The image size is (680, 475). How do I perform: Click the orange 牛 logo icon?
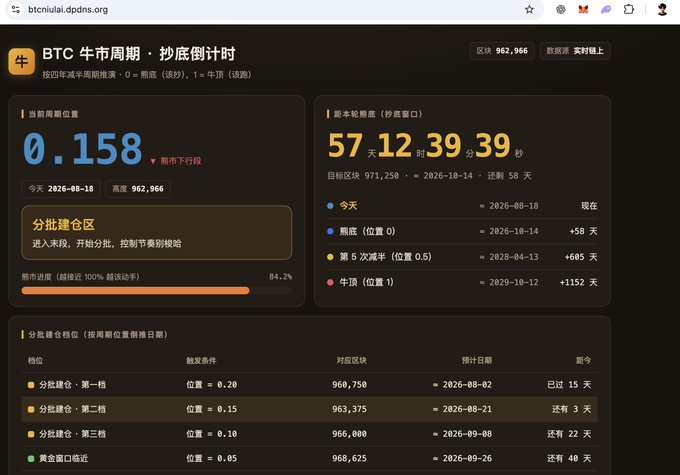[21, 62]
